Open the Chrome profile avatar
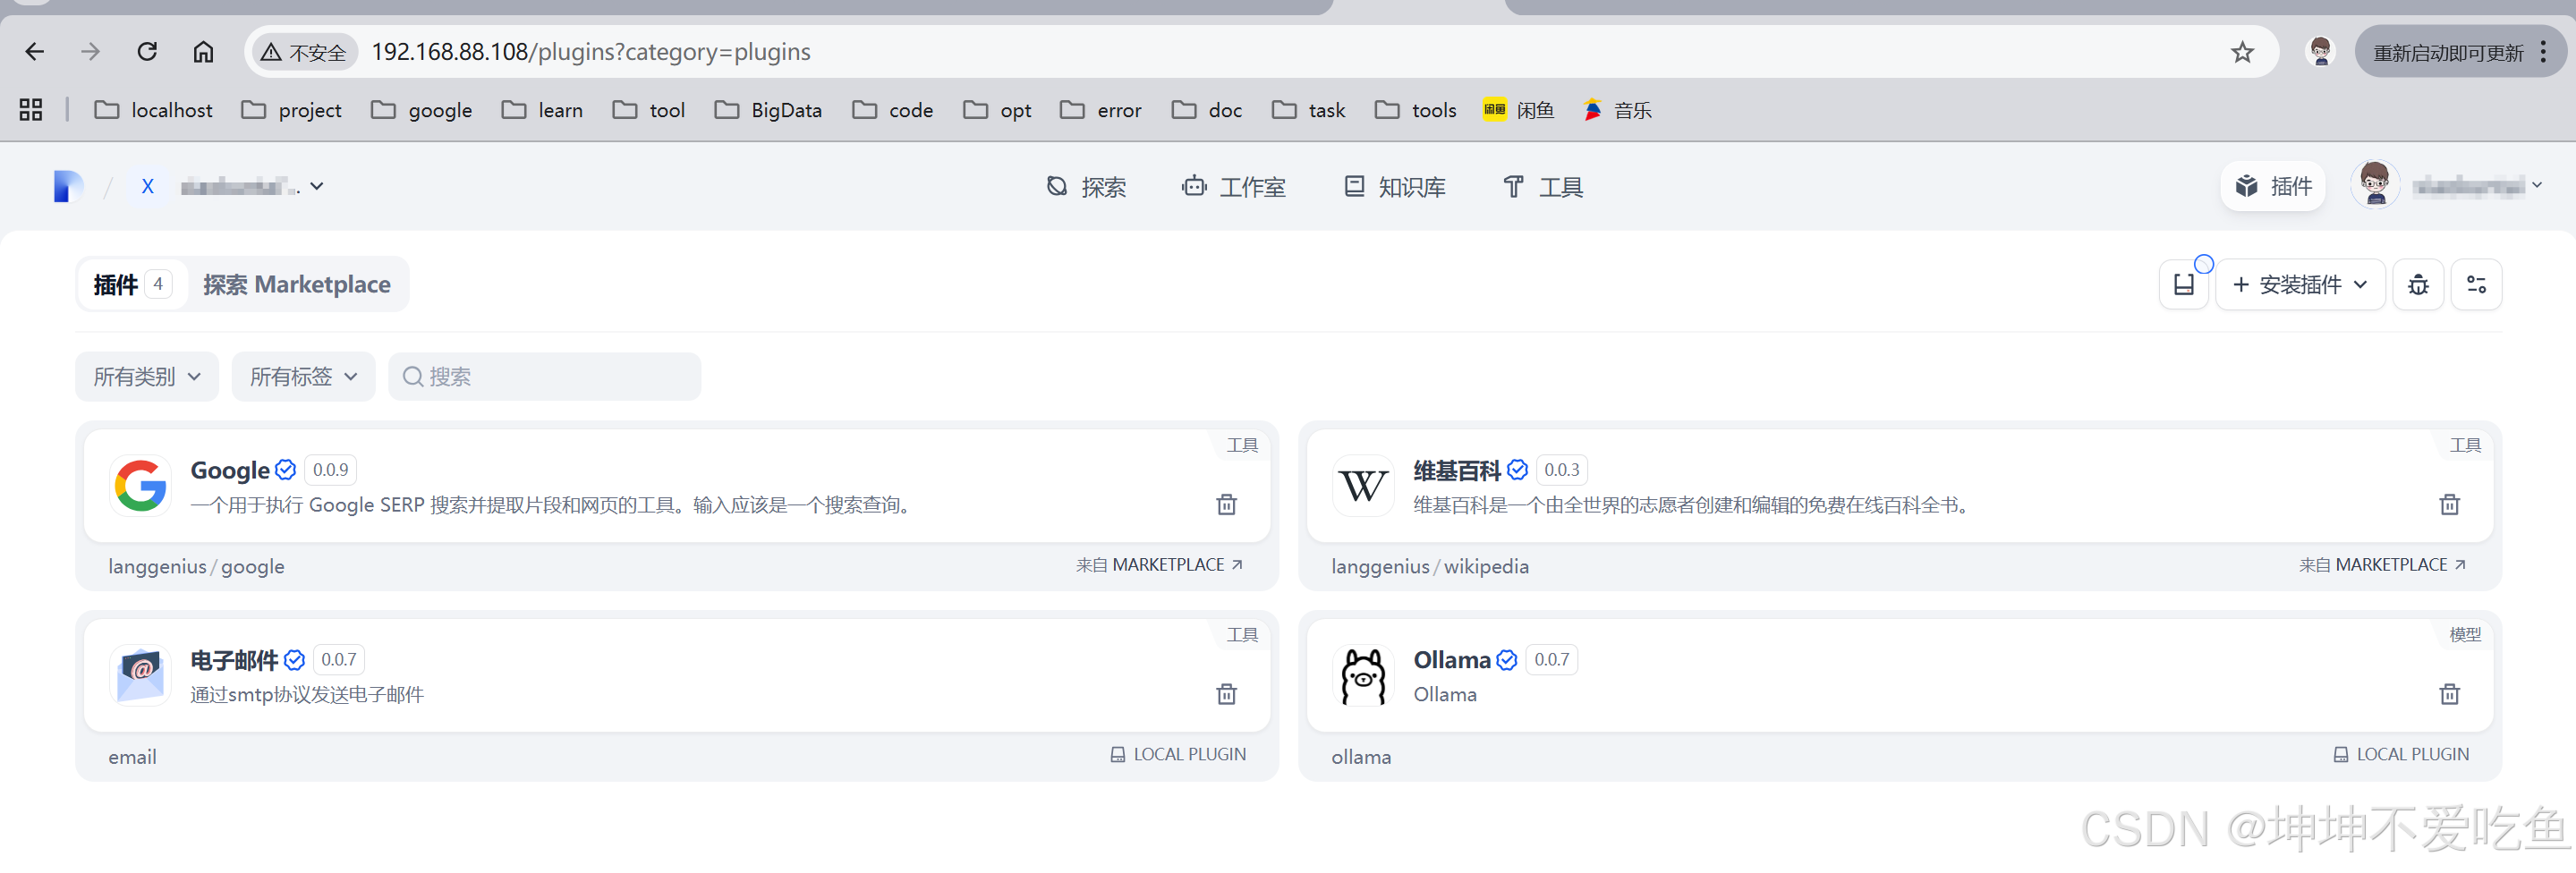This screenshot has width=2576, height=873. [x=2320, y=52]
